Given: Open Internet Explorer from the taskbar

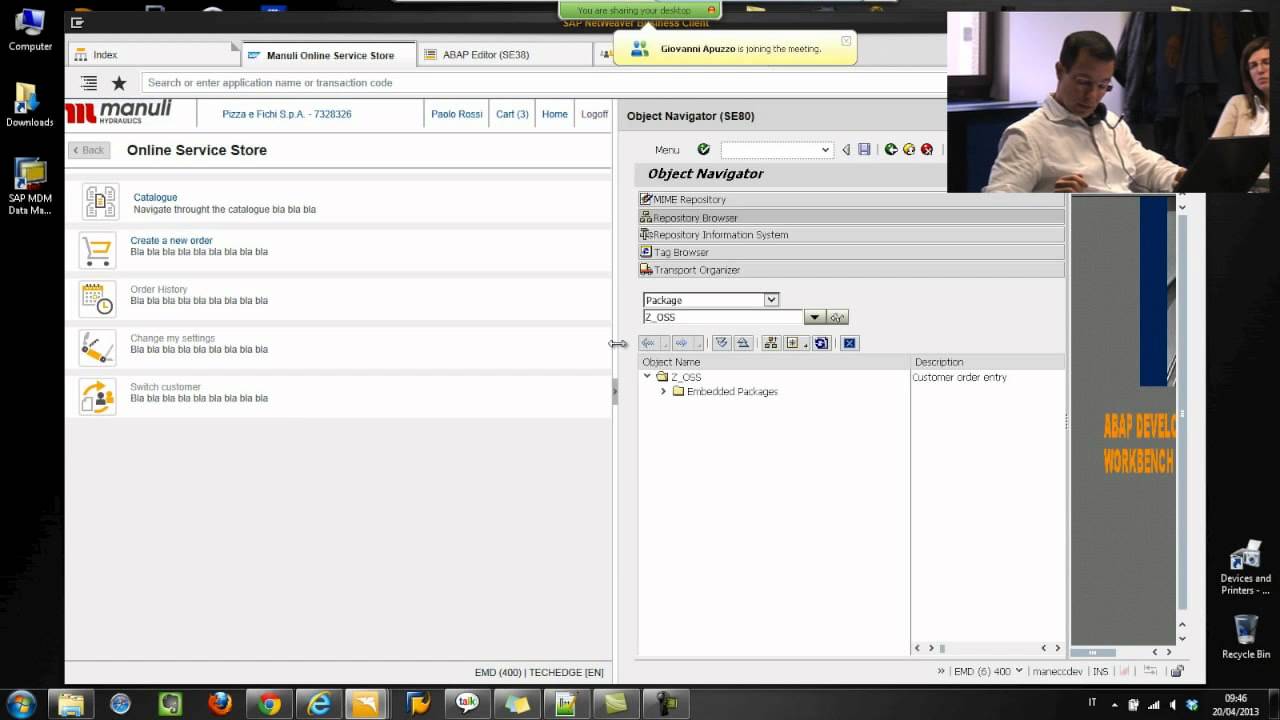Looking at the screenshot, I should coord(319,704).
